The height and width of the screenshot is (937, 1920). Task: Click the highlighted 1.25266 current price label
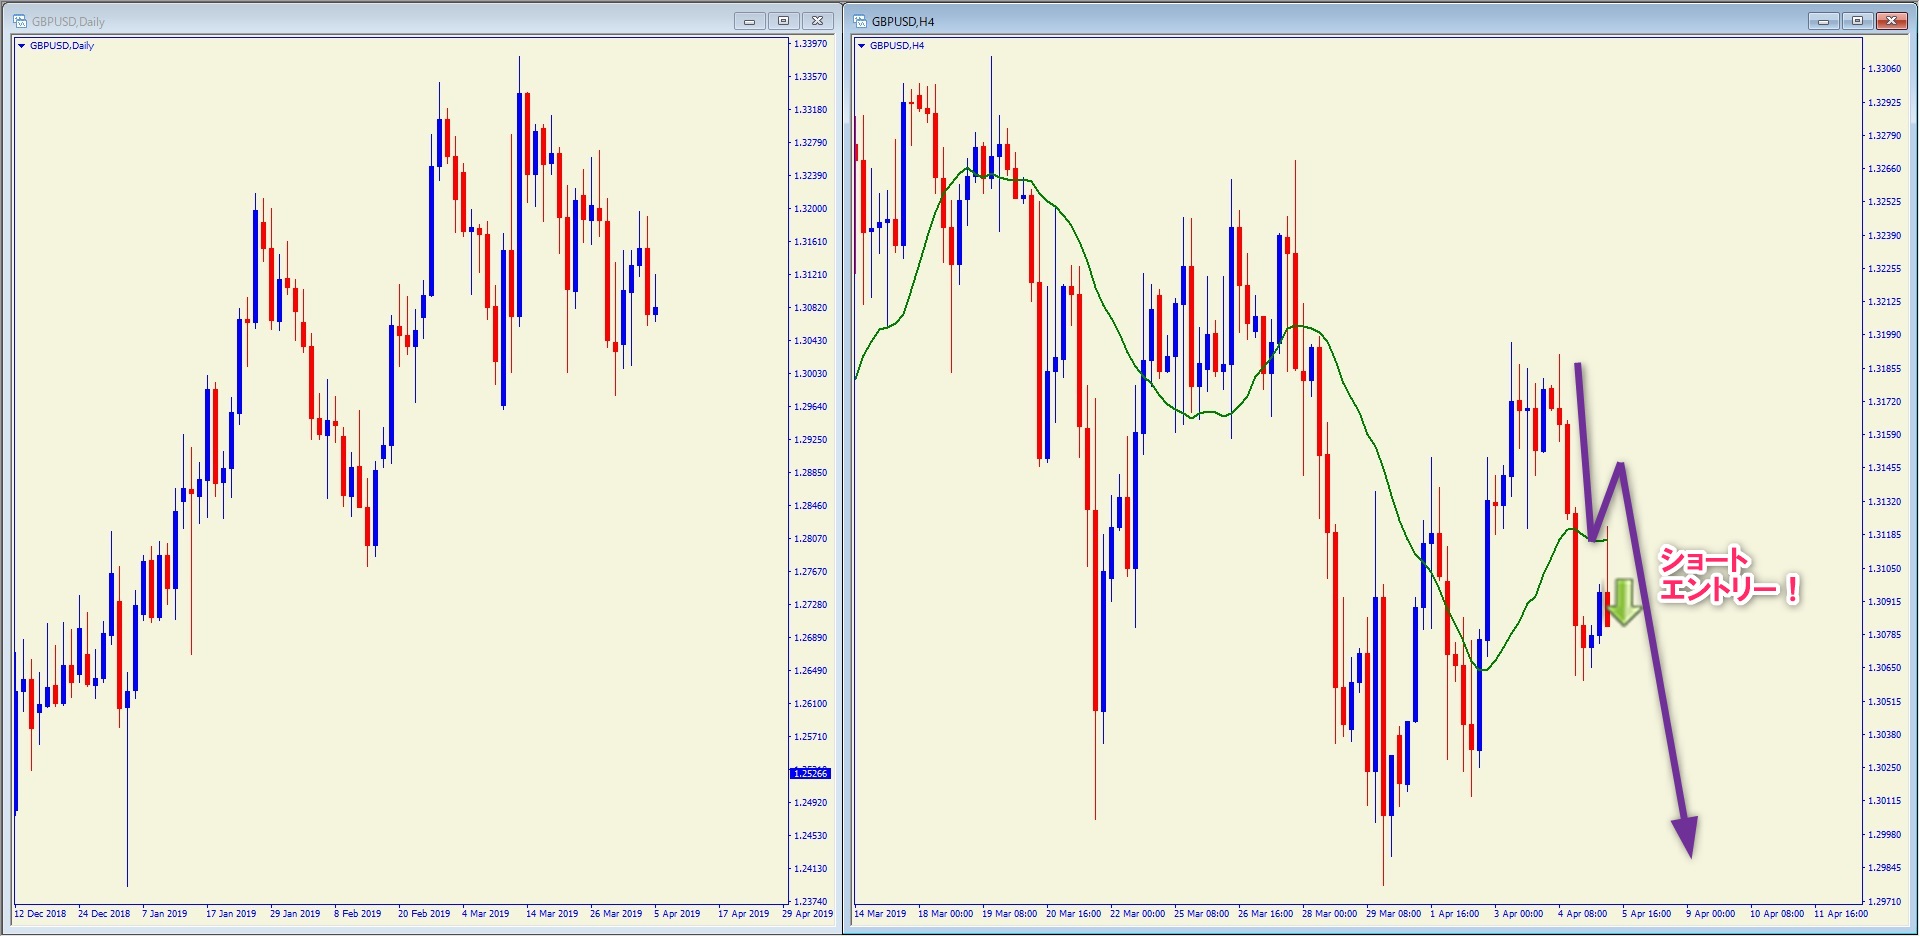[810, 773]
